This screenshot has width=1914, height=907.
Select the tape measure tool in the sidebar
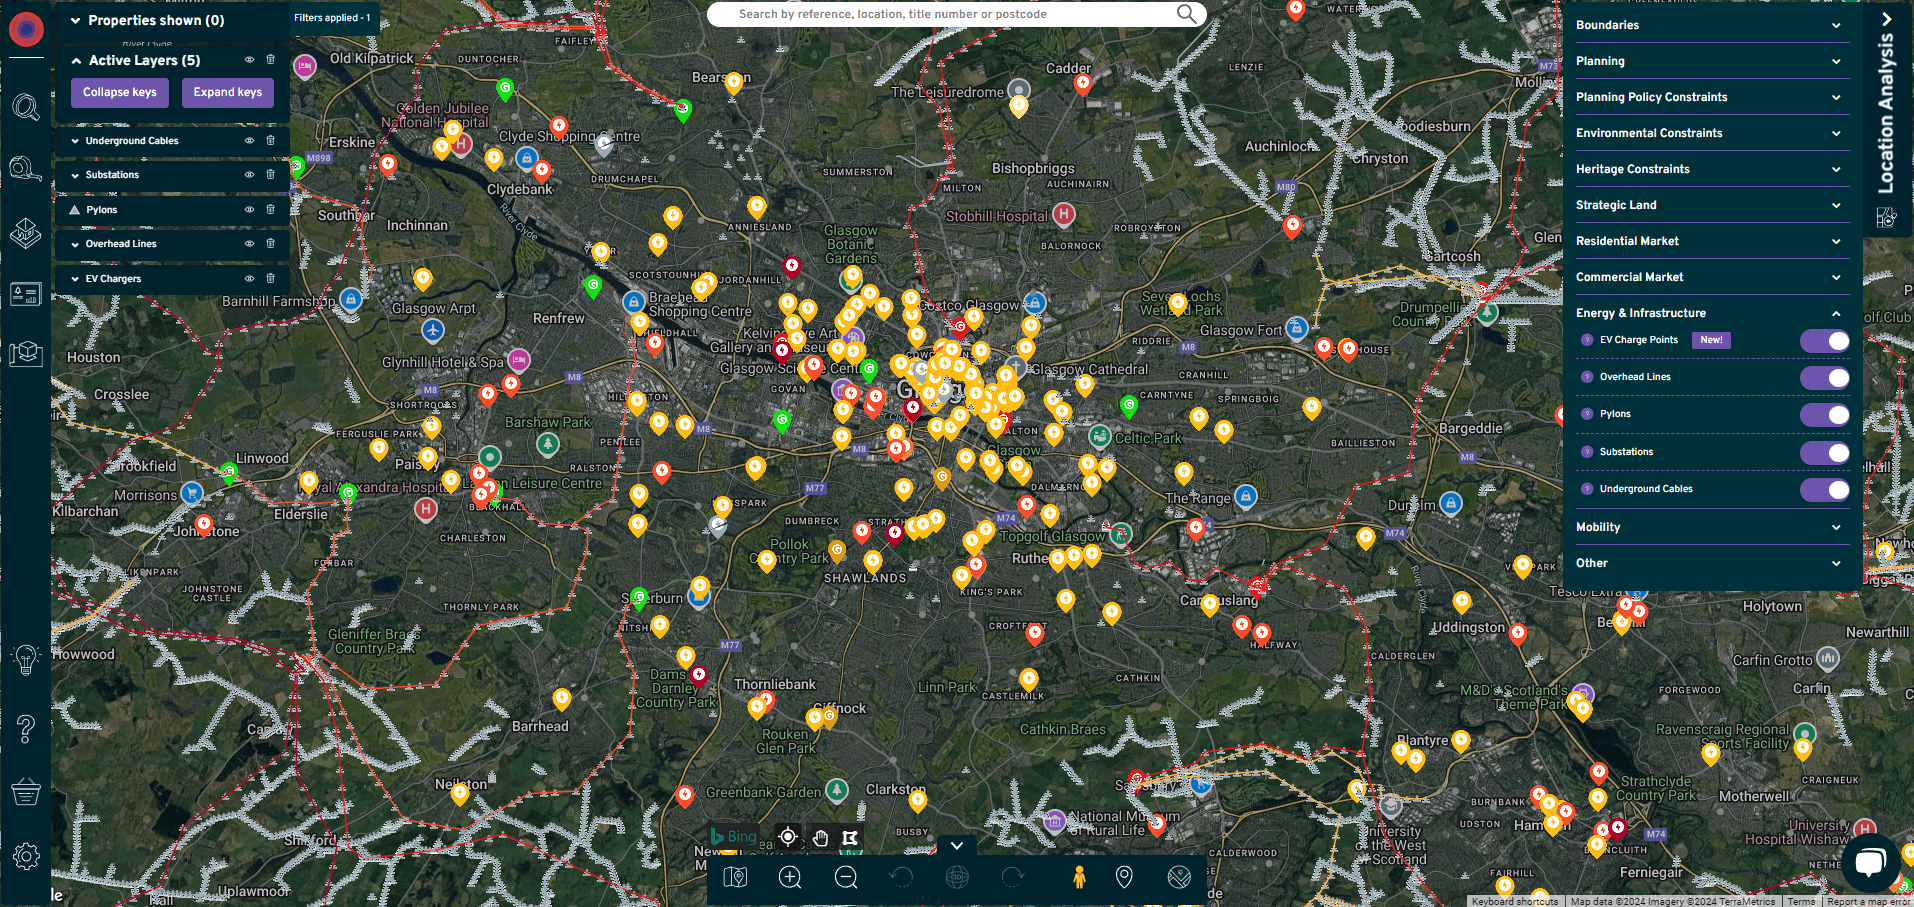(26, 169)
